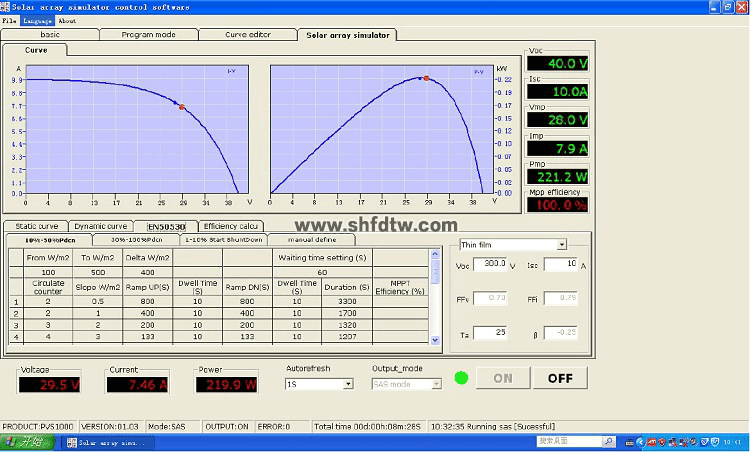Turn the output OFF
This screenshot has height=452, width=750.
pyautogui.click(x=560, y=378)
